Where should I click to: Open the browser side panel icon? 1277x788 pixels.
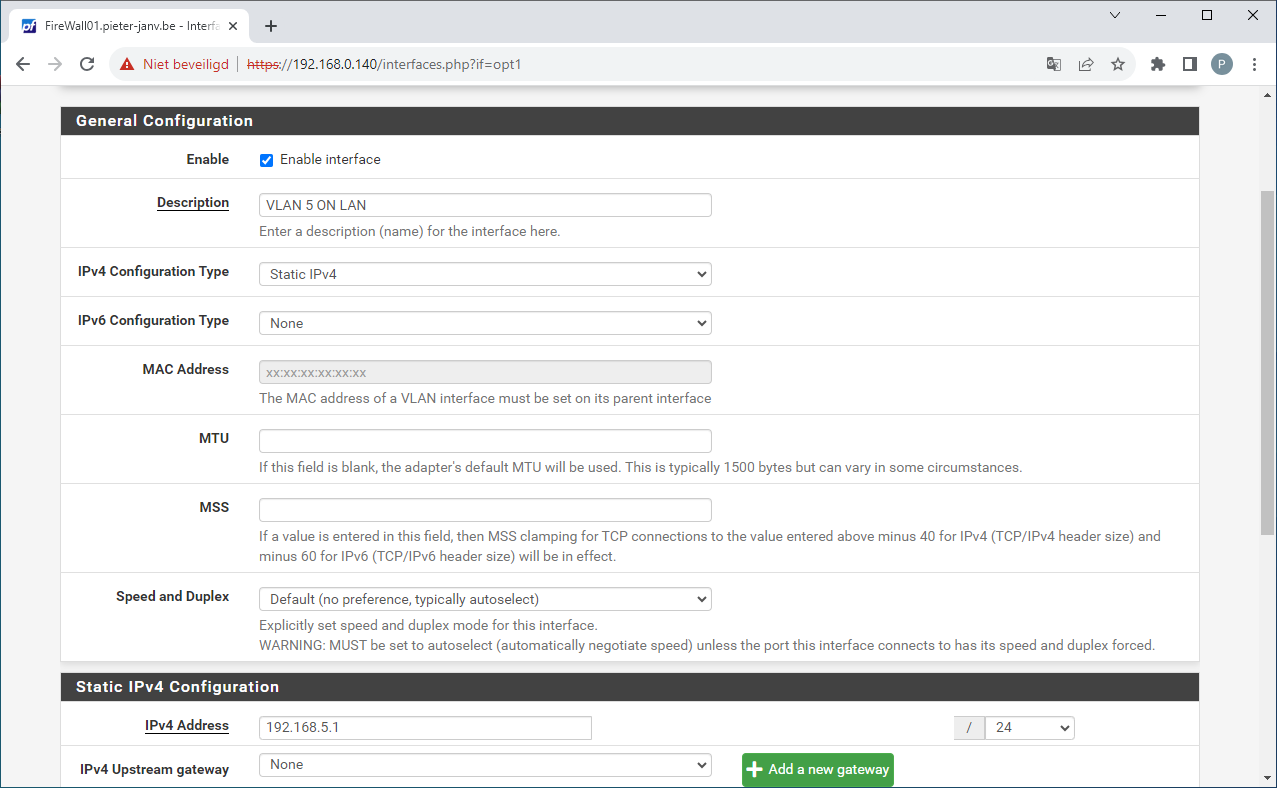coord(1189,63)
